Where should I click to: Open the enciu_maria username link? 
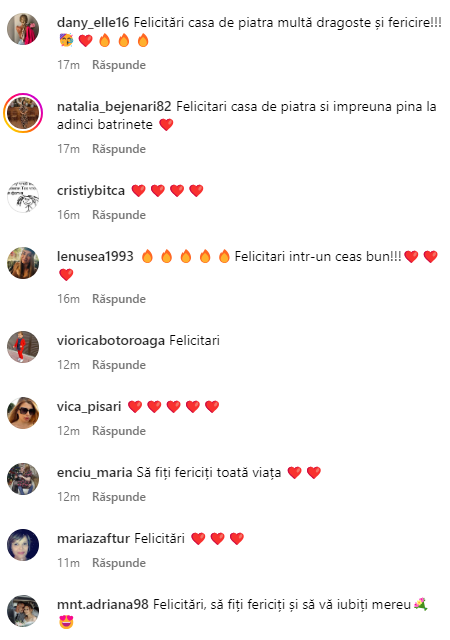point(94,473)
